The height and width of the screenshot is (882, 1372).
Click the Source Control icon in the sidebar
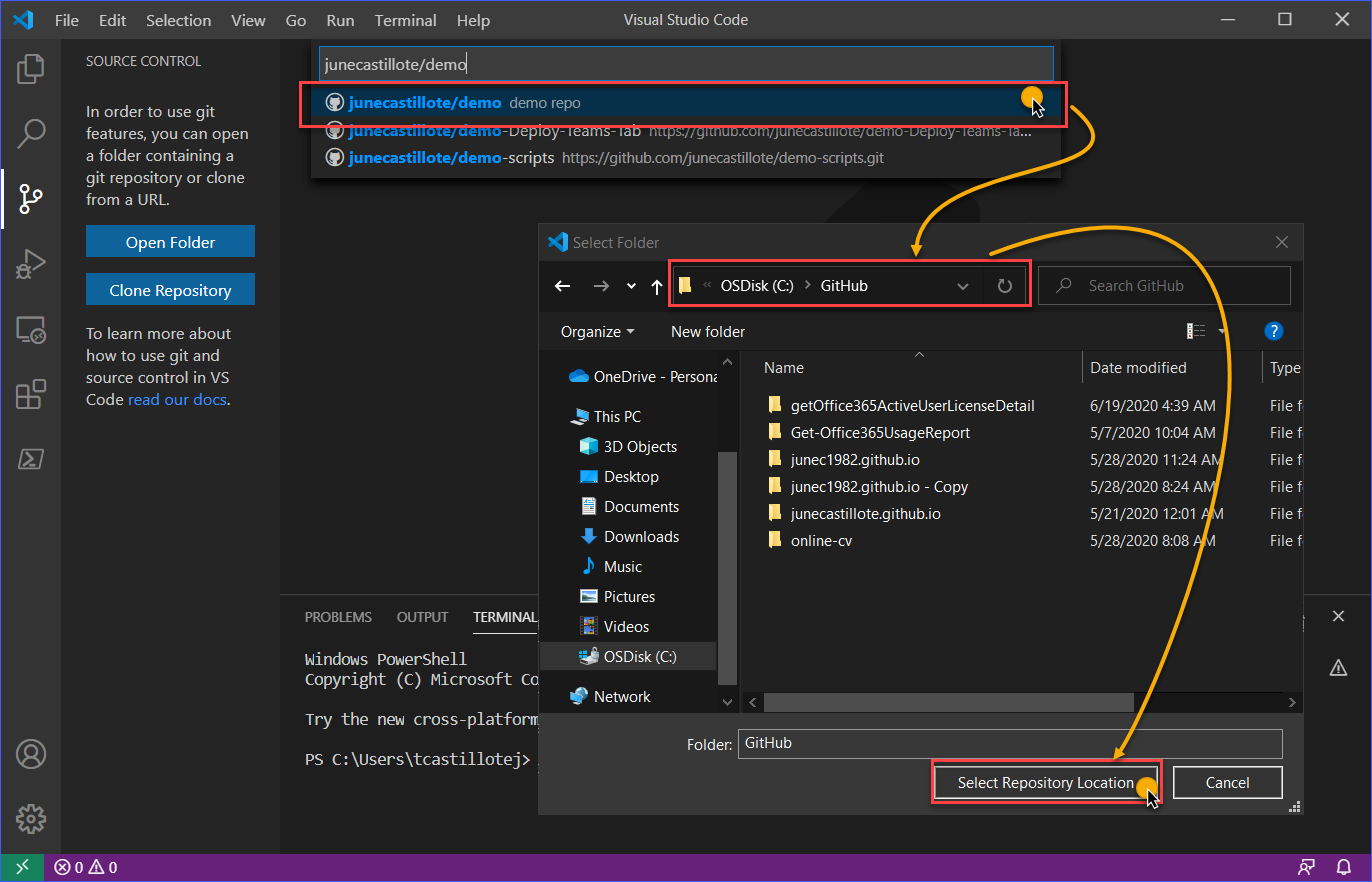click(30, 198)
